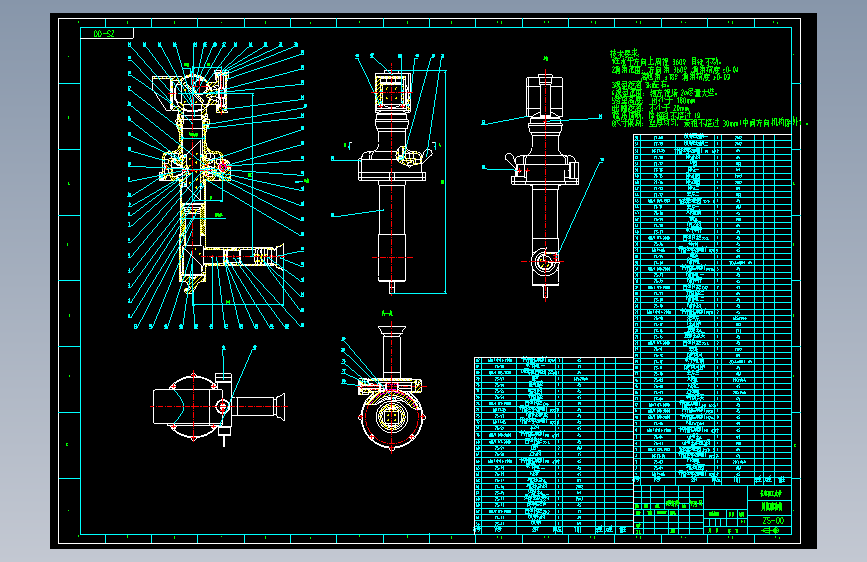Viewport: 867px width, 562px height.
Task: Click the projection symbol icon in title block
Action: (770, 530)
